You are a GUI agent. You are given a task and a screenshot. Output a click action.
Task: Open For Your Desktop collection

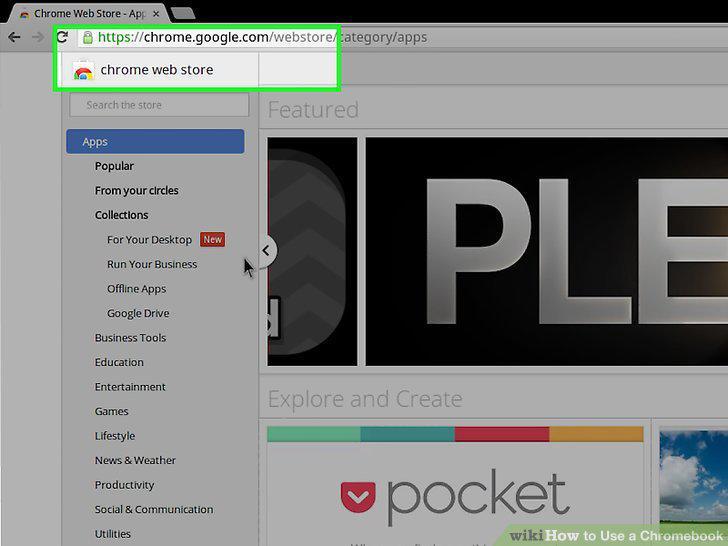[x=149, y=240]
